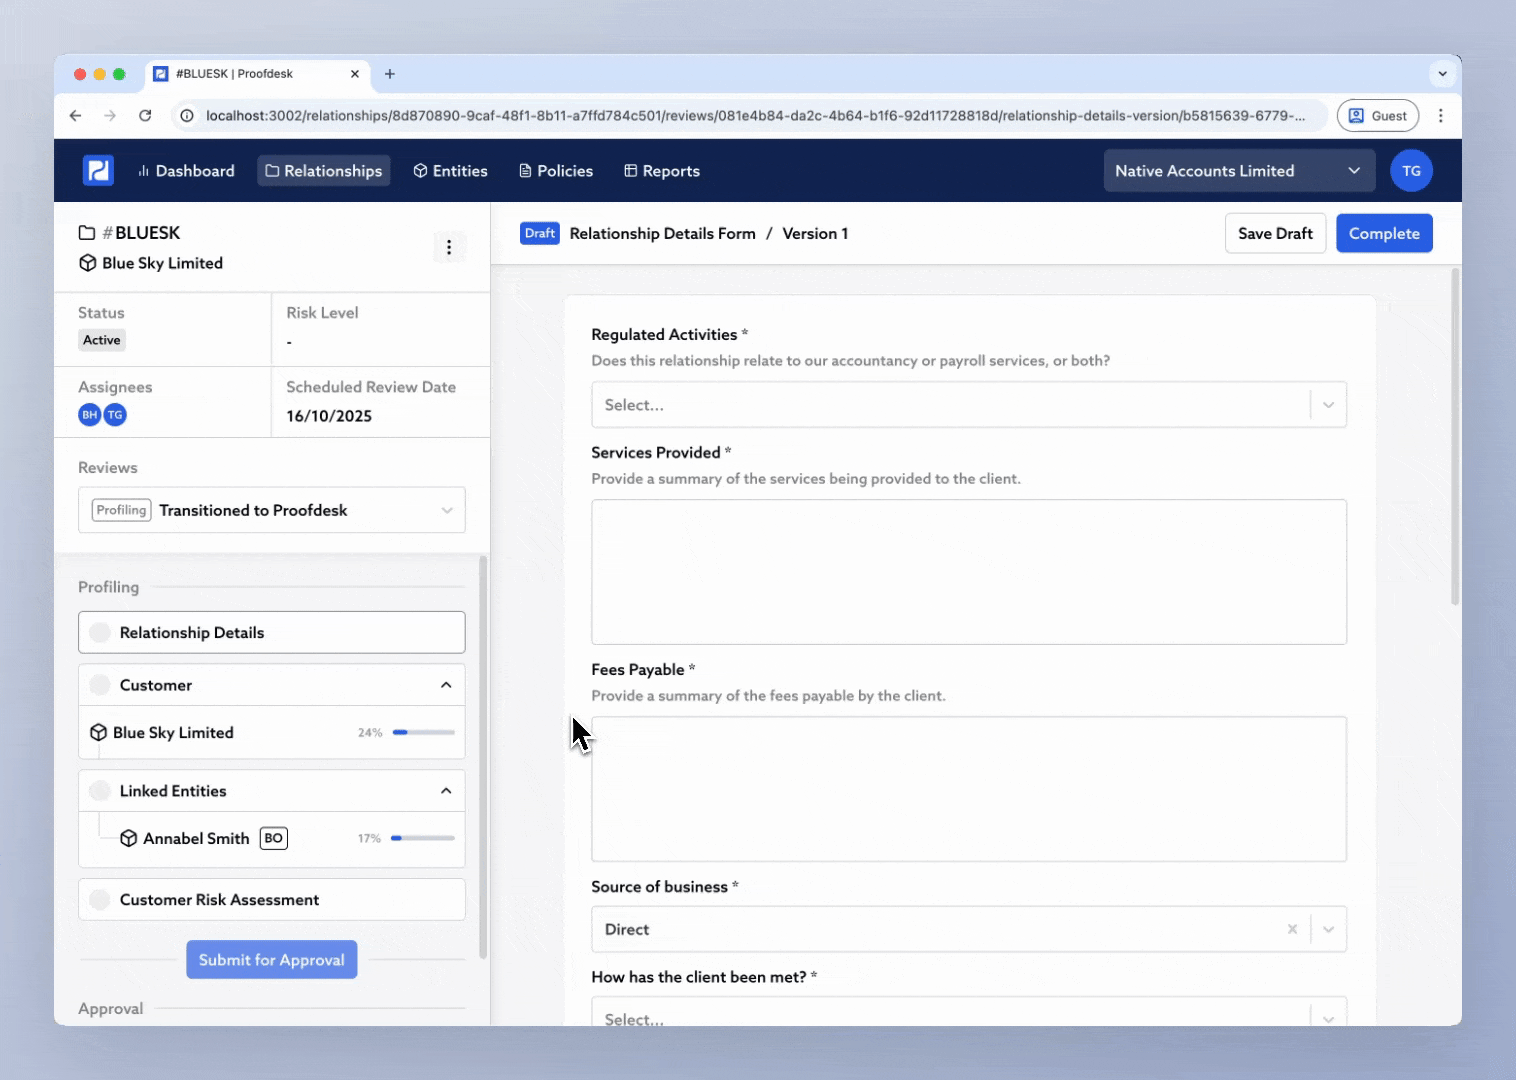Open the three-dot menu for #BLUESK
This screenshot has height=1080, width=1516.
(449, 247)
